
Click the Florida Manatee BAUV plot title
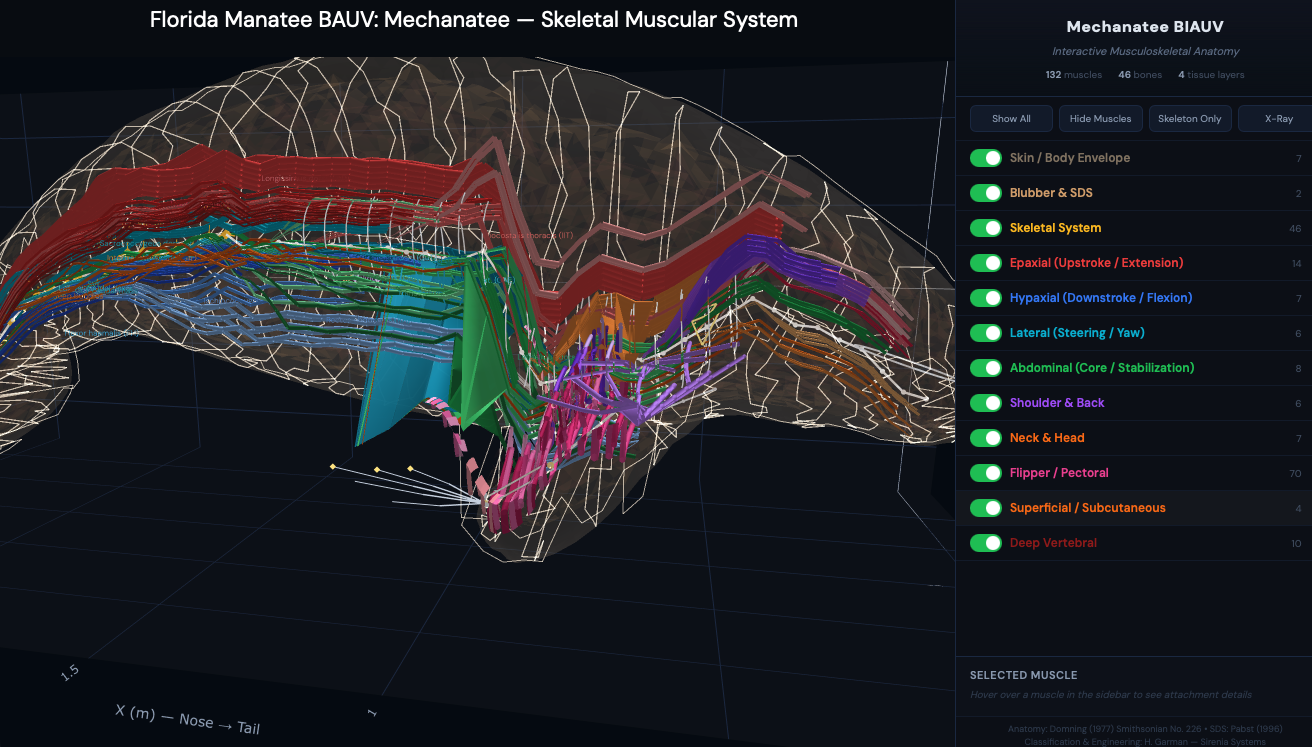[x=474, y=19]
